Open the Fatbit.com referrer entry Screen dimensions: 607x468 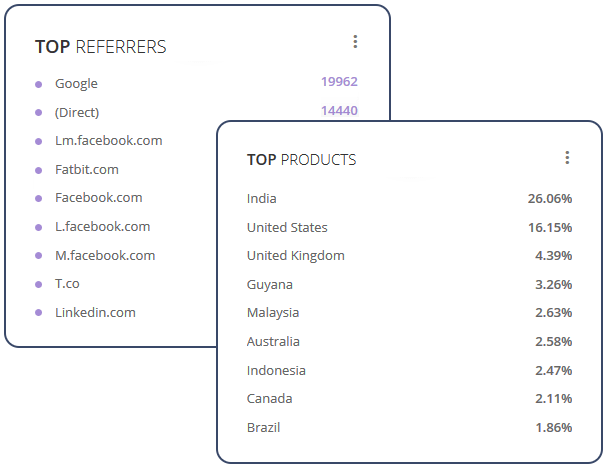pyautogui.click(x=87, y=170)
